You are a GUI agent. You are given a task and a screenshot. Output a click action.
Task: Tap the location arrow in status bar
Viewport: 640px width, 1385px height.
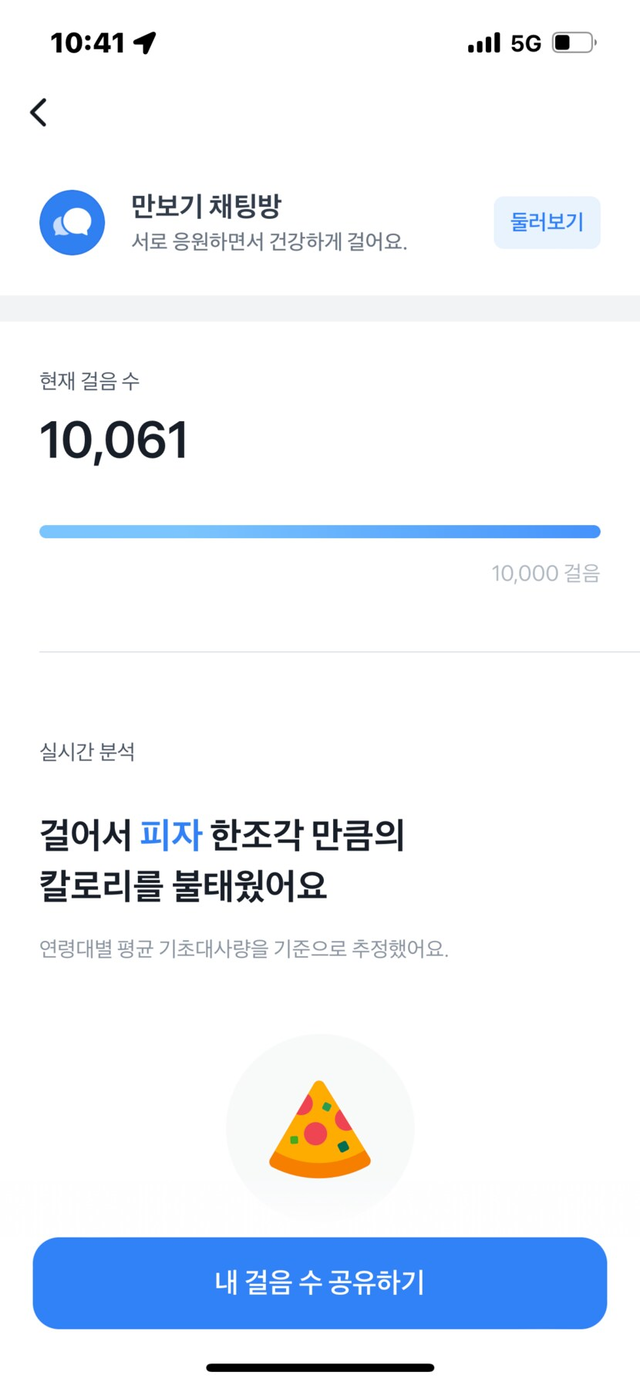145,43
